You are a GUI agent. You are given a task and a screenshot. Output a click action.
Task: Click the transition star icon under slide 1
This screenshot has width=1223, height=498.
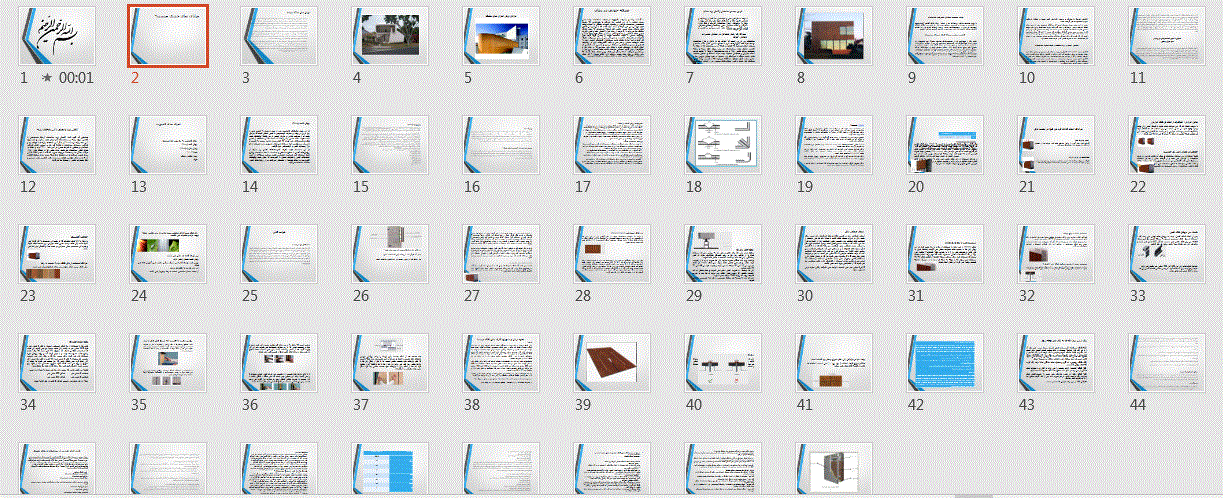point(47,77)
